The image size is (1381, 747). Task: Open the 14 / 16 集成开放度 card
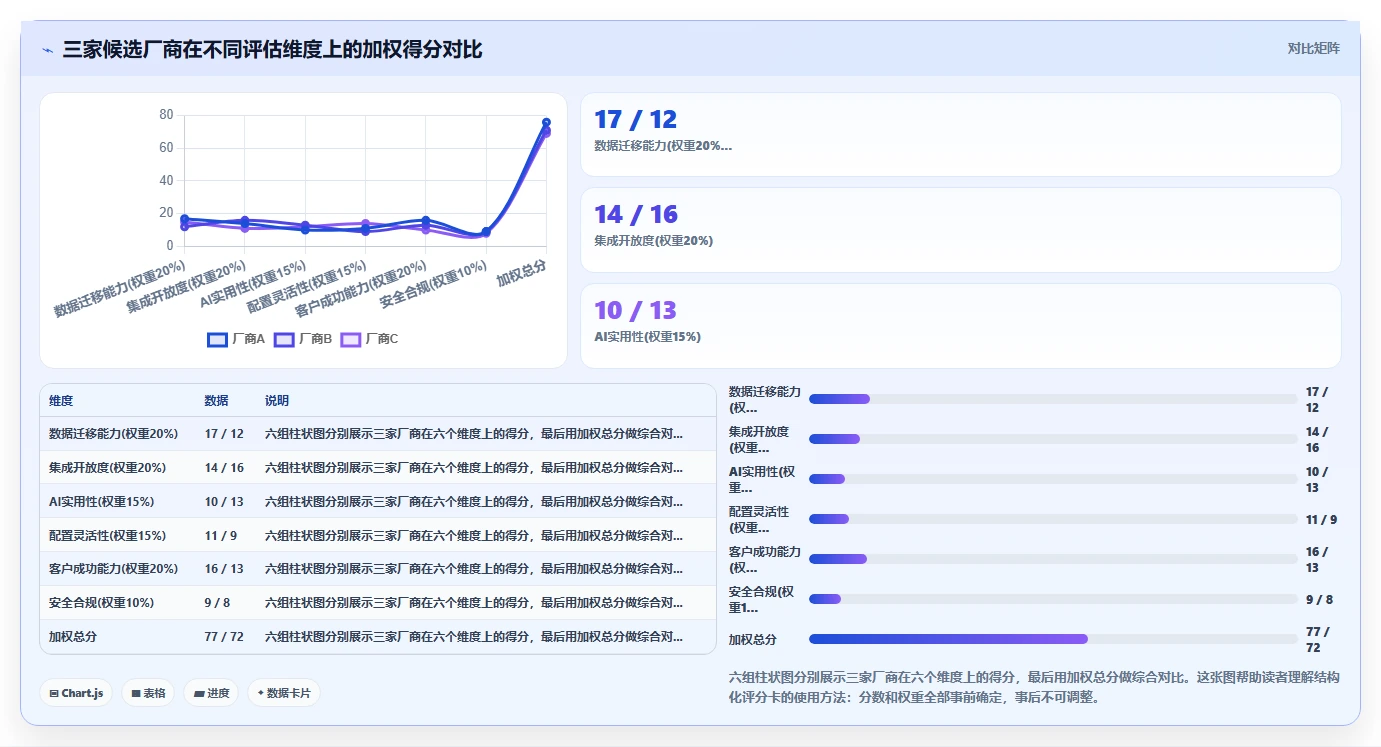pyautogui.click(x=960, y=230)
